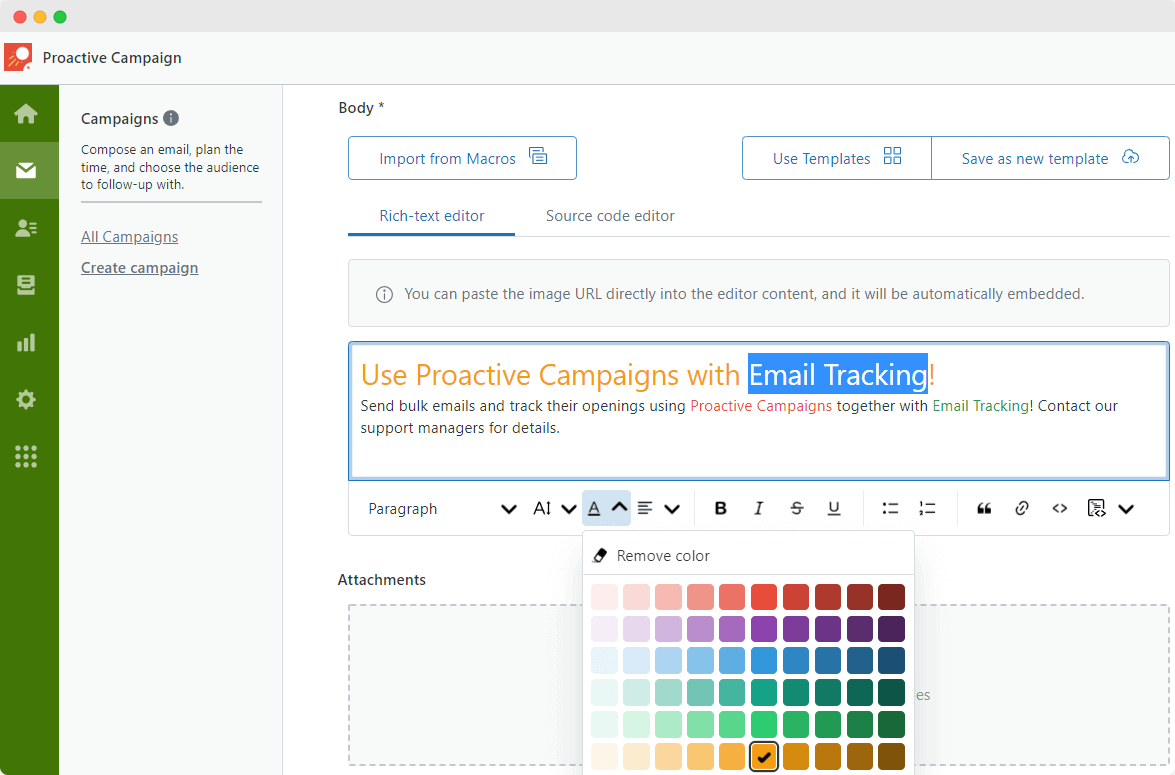Open the apps grid sidebar icon
Image resolution: width=1175 pixels, height=775 pixels.
[26, 456]
